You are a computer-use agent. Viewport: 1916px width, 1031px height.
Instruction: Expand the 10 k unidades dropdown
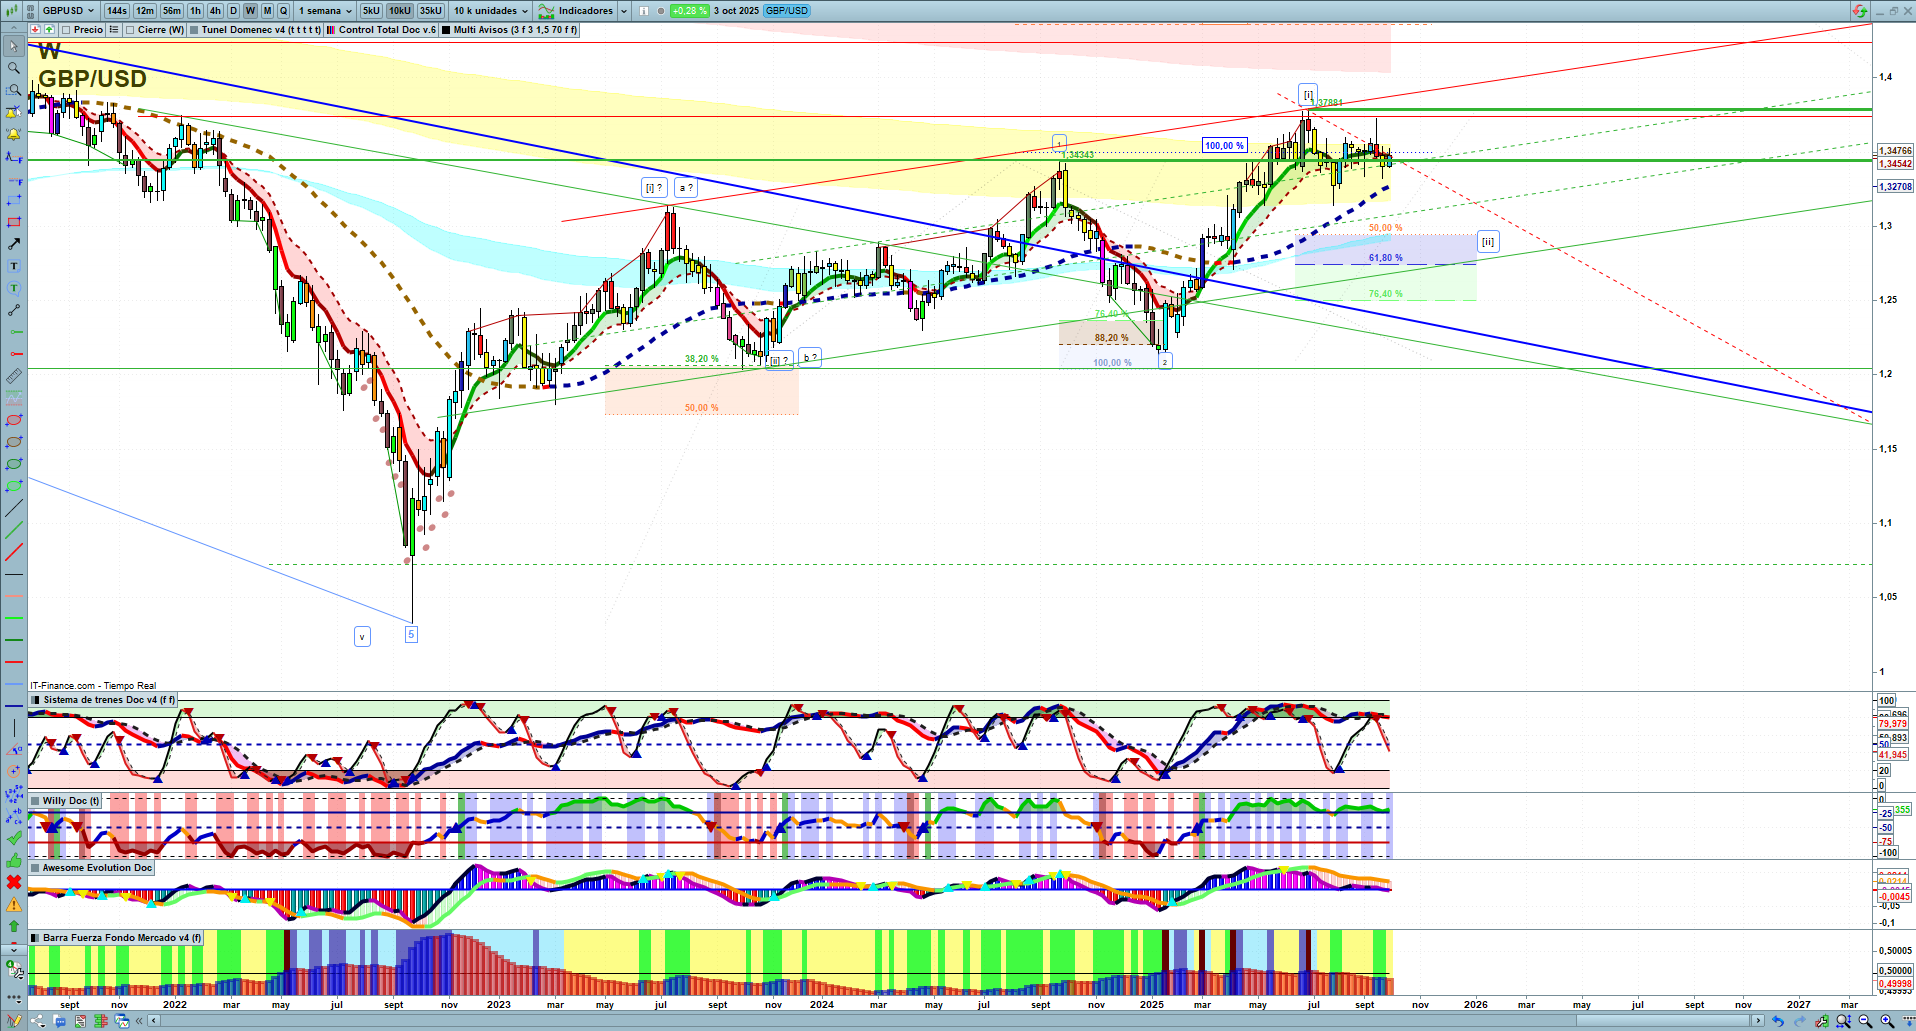(490, 11)
